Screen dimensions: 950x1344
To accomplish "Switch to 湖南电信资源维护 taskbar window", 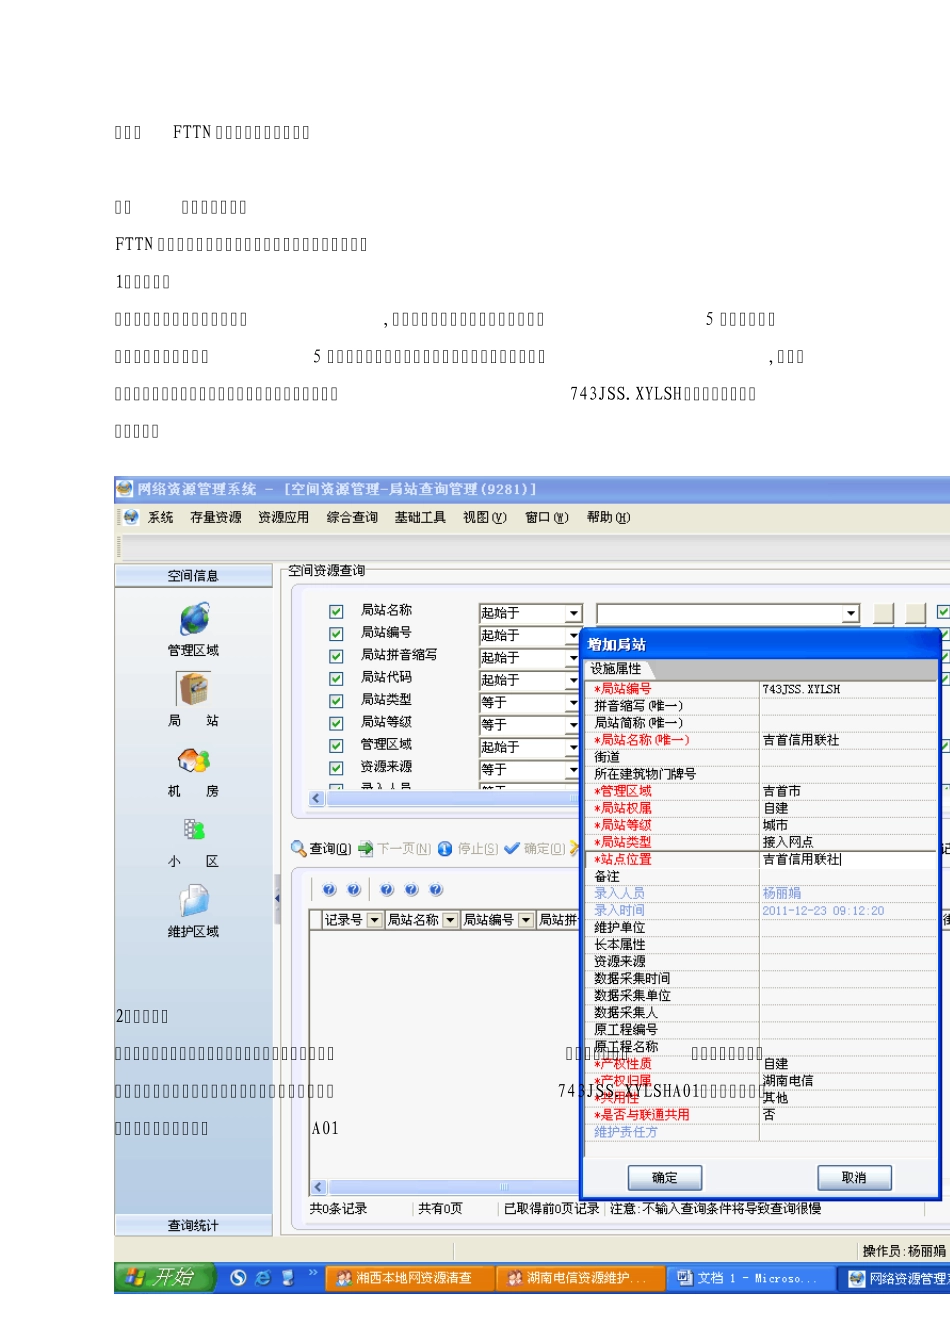I will [x=580, y=1278].
